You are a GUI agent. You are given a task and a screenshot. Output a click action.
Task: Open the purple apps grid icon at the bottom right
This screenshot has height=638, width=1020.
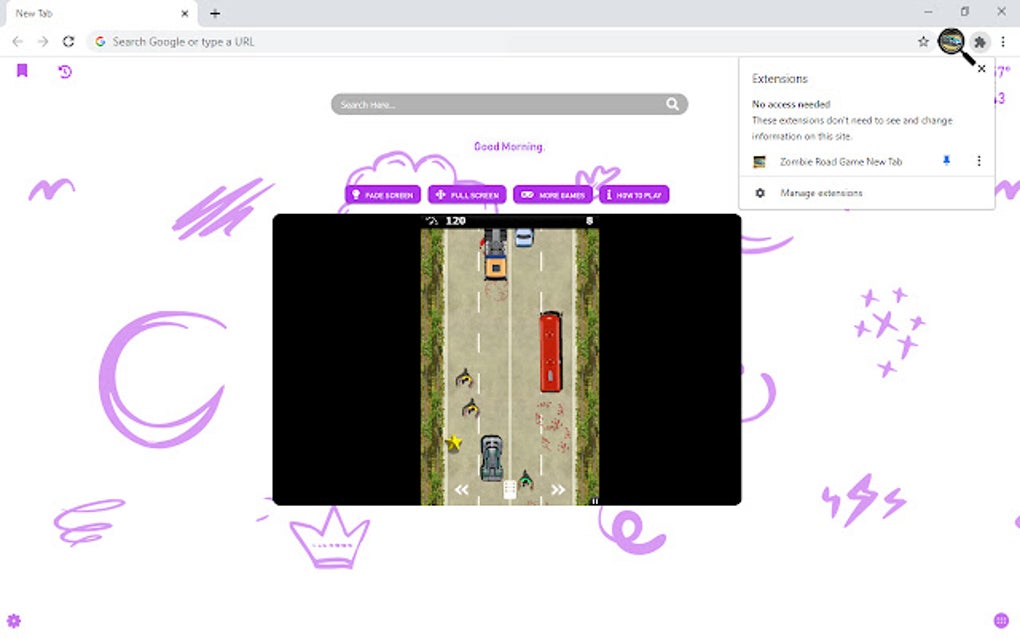click(x=1001, y=620)
